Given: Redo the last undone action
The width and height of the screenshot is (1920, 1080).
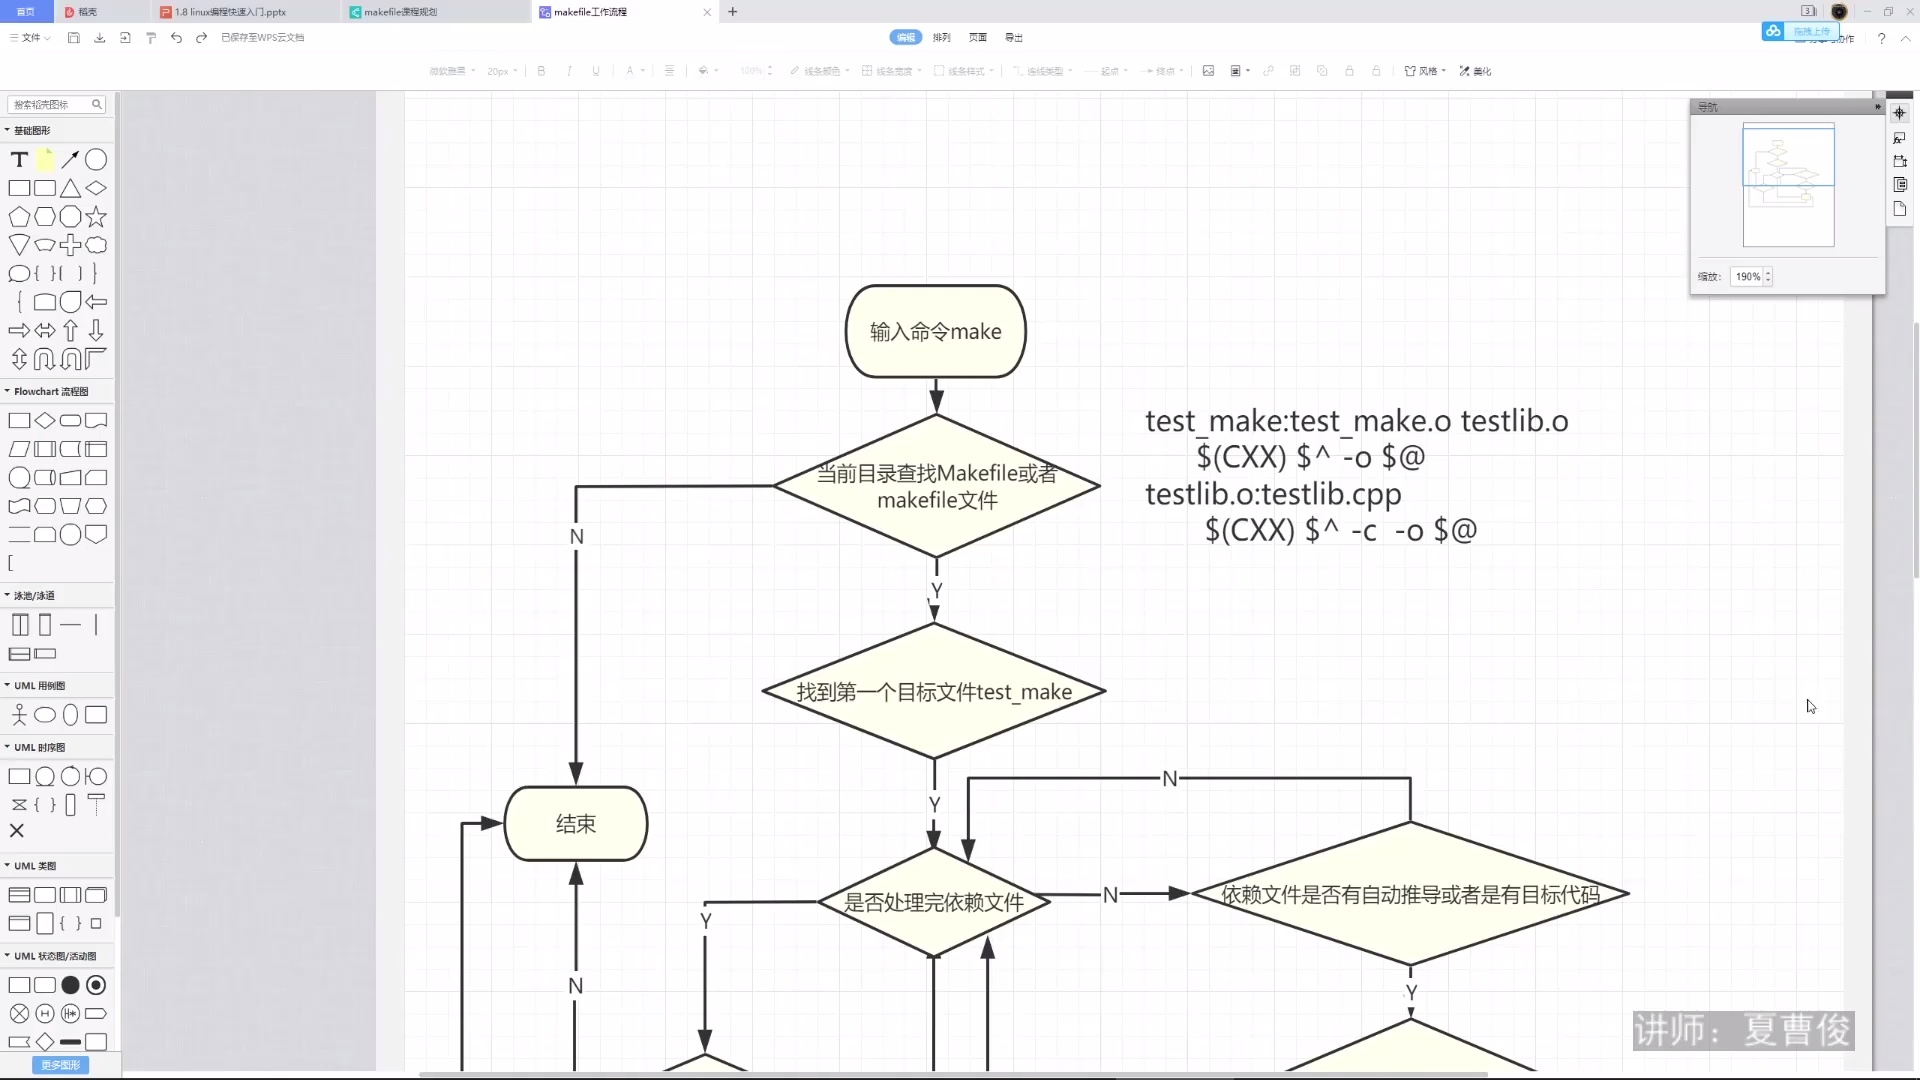Looking at the screenshot, I should (201, 38).
